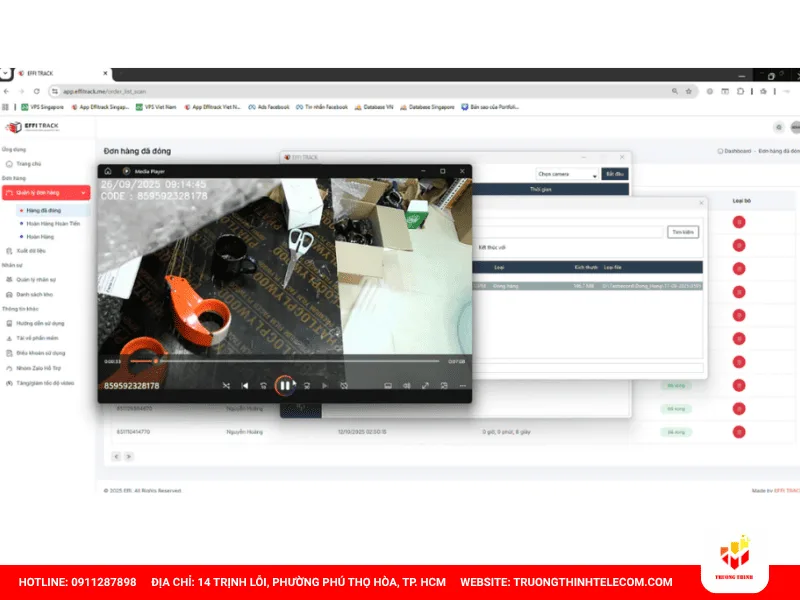This screenshot has height=600, width=800.
Task: Select the EFFI TRACK browser tab
Action: point(61,73)
